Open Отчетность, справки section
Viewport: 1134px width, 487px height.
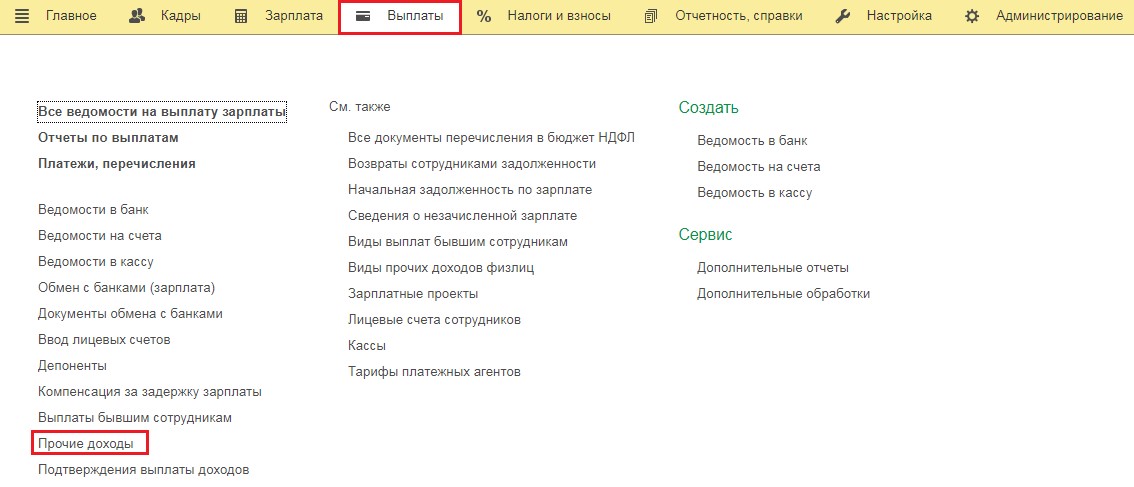point(738,16)
